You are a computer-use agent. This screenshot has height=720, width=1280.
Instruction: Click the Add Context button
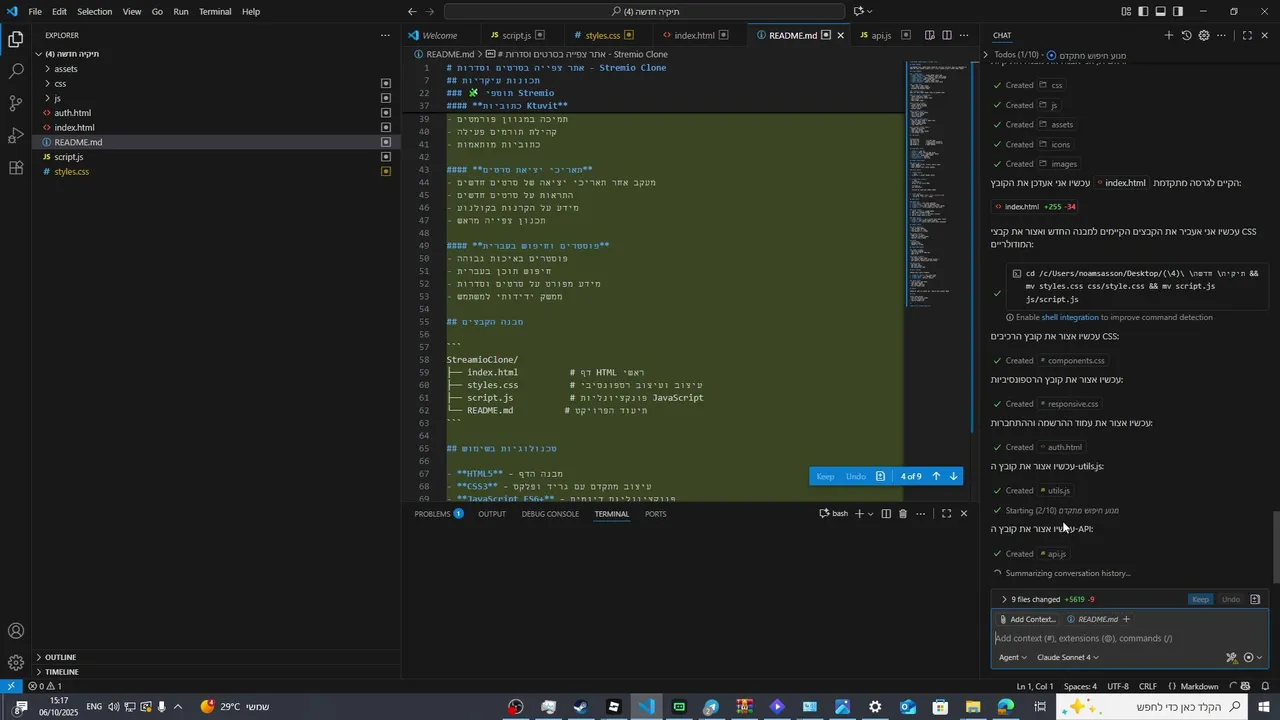click(1027, 620)
